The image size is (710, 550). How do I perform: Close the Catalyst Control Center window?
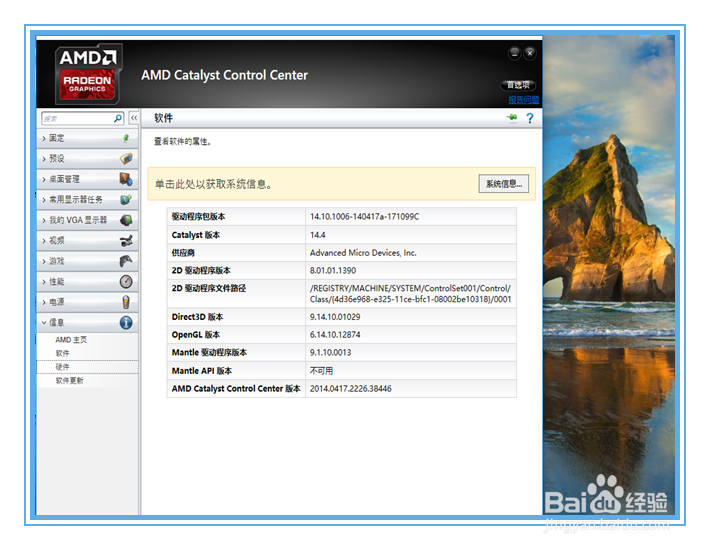pyautogui.click(x=530, y=53)
